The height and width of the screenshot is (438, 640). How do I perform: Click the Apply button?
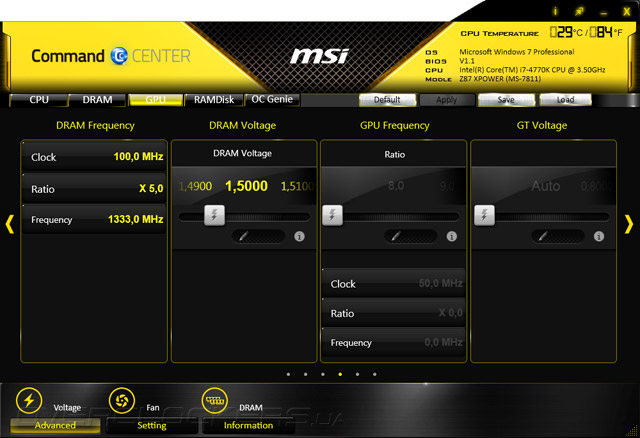[x=447, y=100]
